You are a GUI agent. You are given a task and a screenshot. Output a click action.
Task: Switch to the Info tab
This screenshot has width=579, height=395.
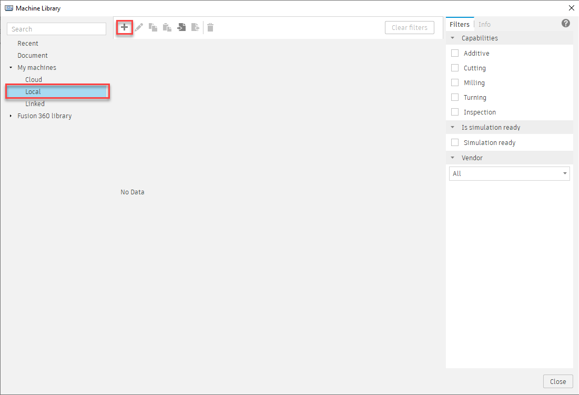coord(484,24)
